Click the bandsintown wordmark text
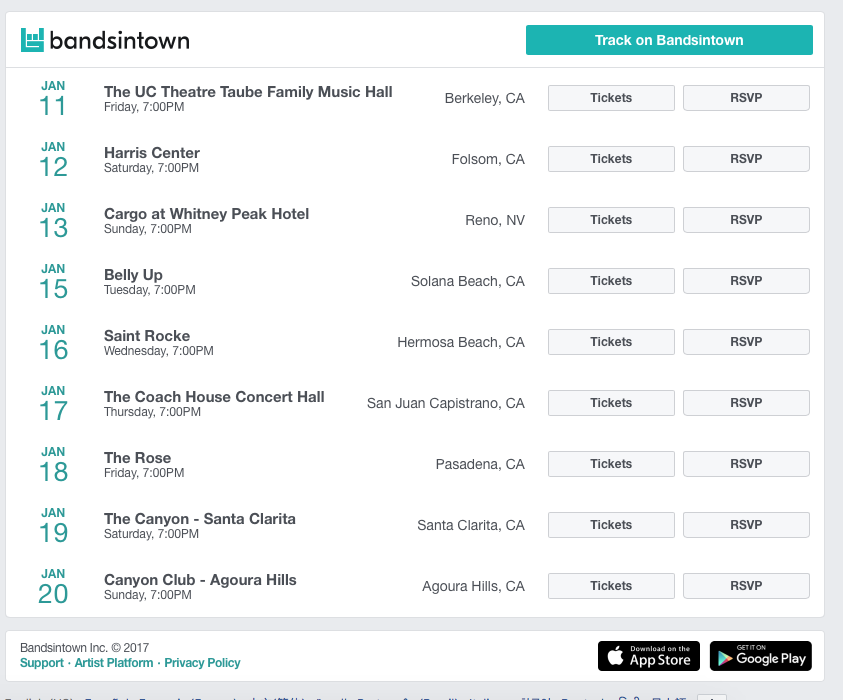843x700 pixels. pyautogui.click(x=119, y=41)
